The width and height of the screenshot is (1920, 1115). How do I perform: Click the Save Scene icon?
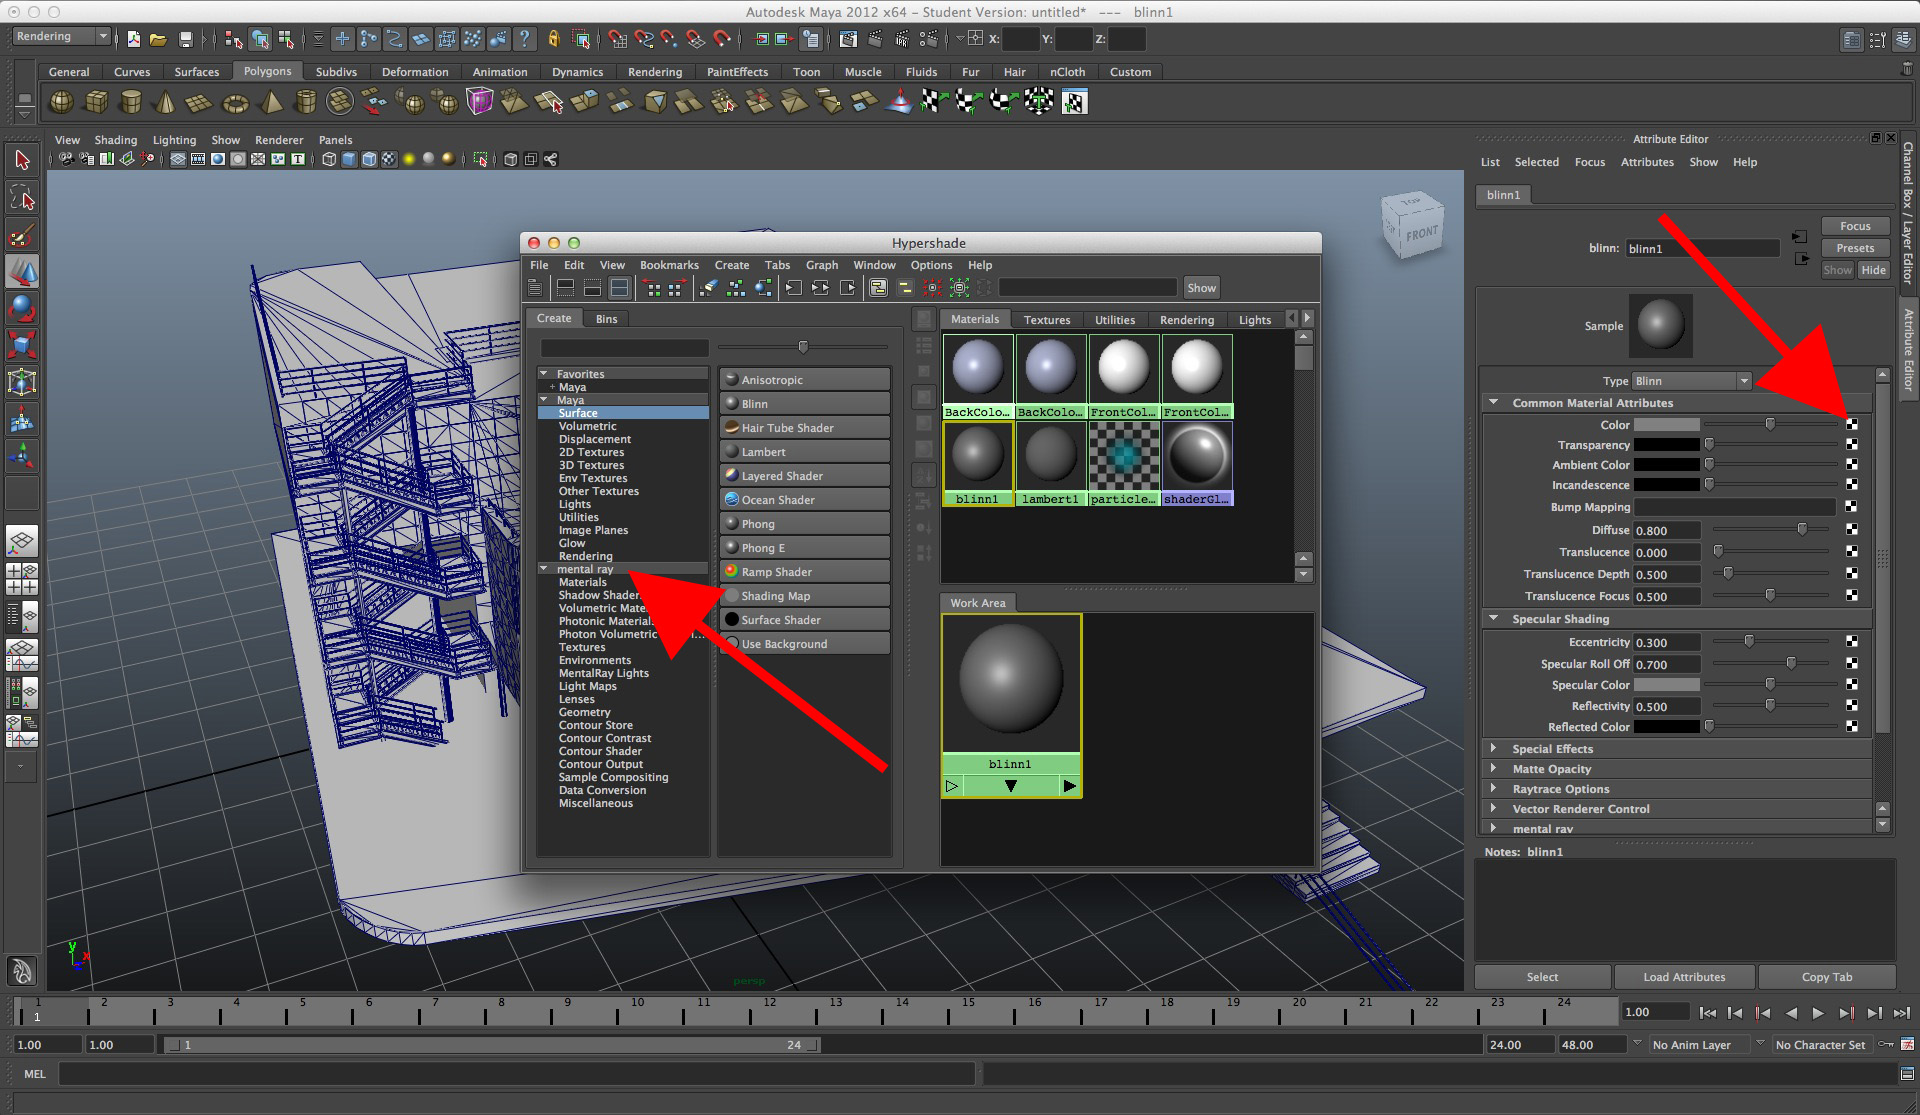coord(185,39)
